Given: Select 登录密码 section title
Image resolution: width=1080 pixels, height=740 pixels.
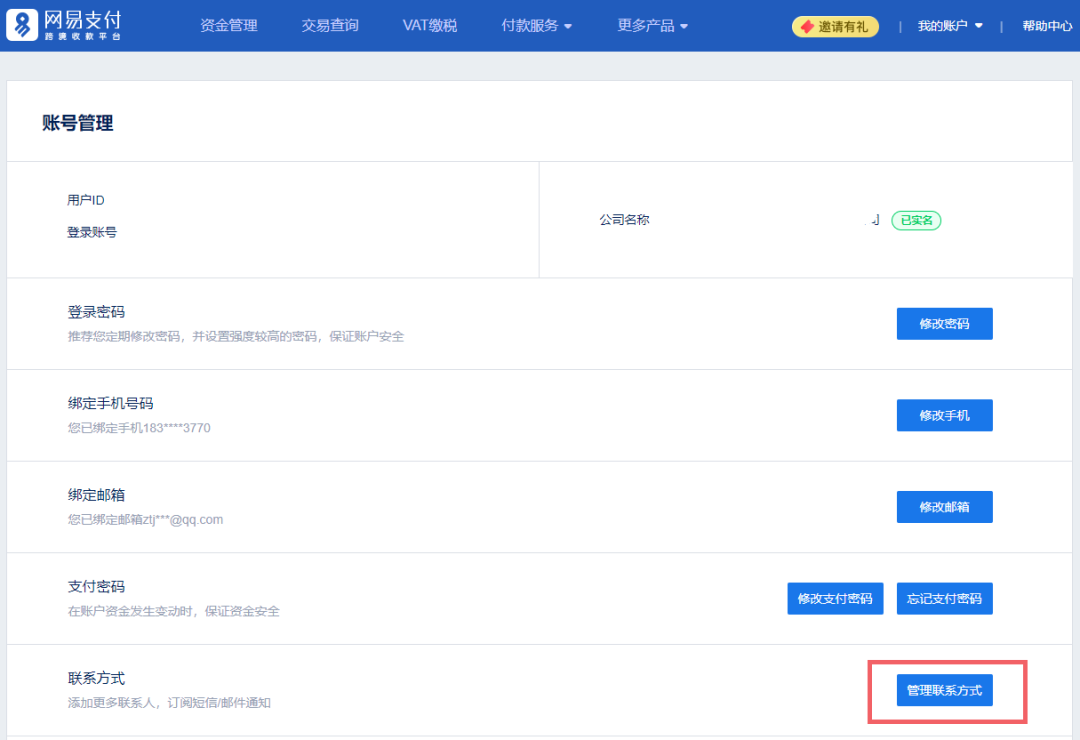Looking at the screenshot, I should click(x=96, y=312).
